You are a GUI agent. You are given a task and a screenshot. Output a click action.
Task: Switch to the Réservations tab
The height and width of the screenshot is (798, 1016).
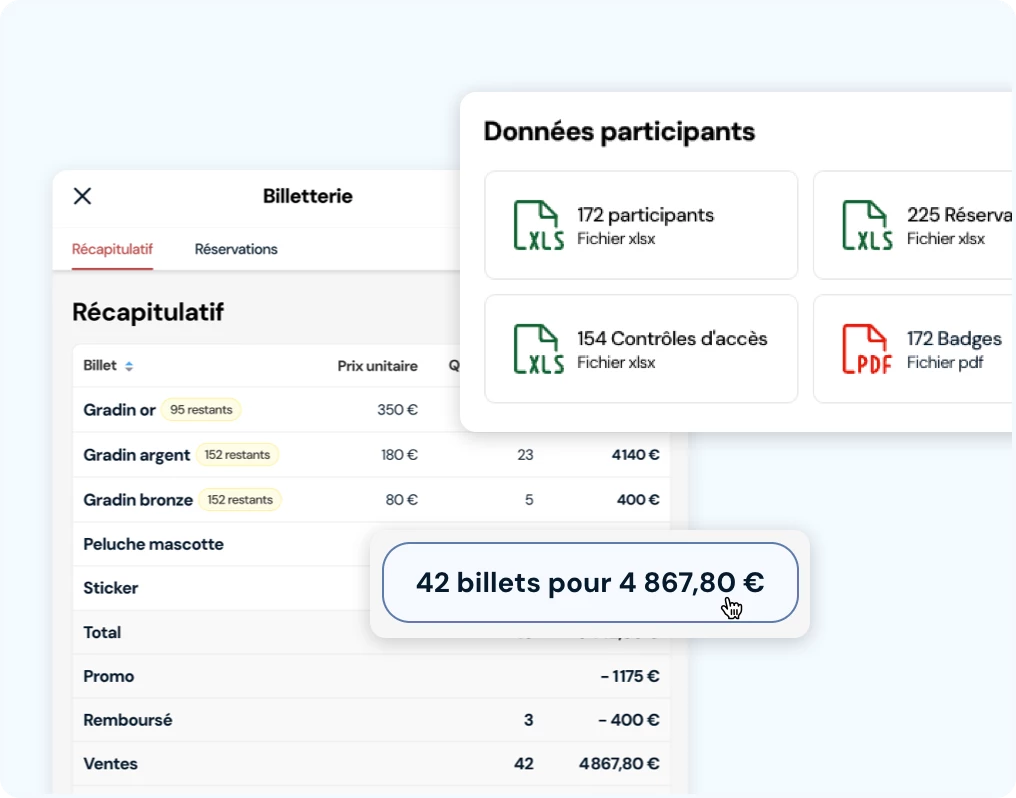click(x=236, y=249)
